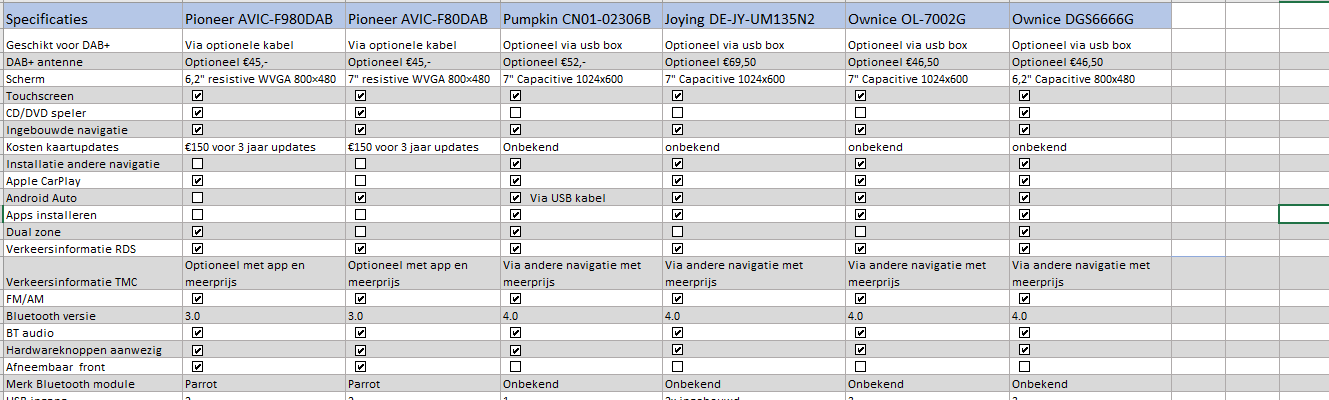Toggle Apps installeren checkbox for Pioneer AVIC-F80DAB
Viewport: 1329px width, 400px height.
(x=360, y=215)
